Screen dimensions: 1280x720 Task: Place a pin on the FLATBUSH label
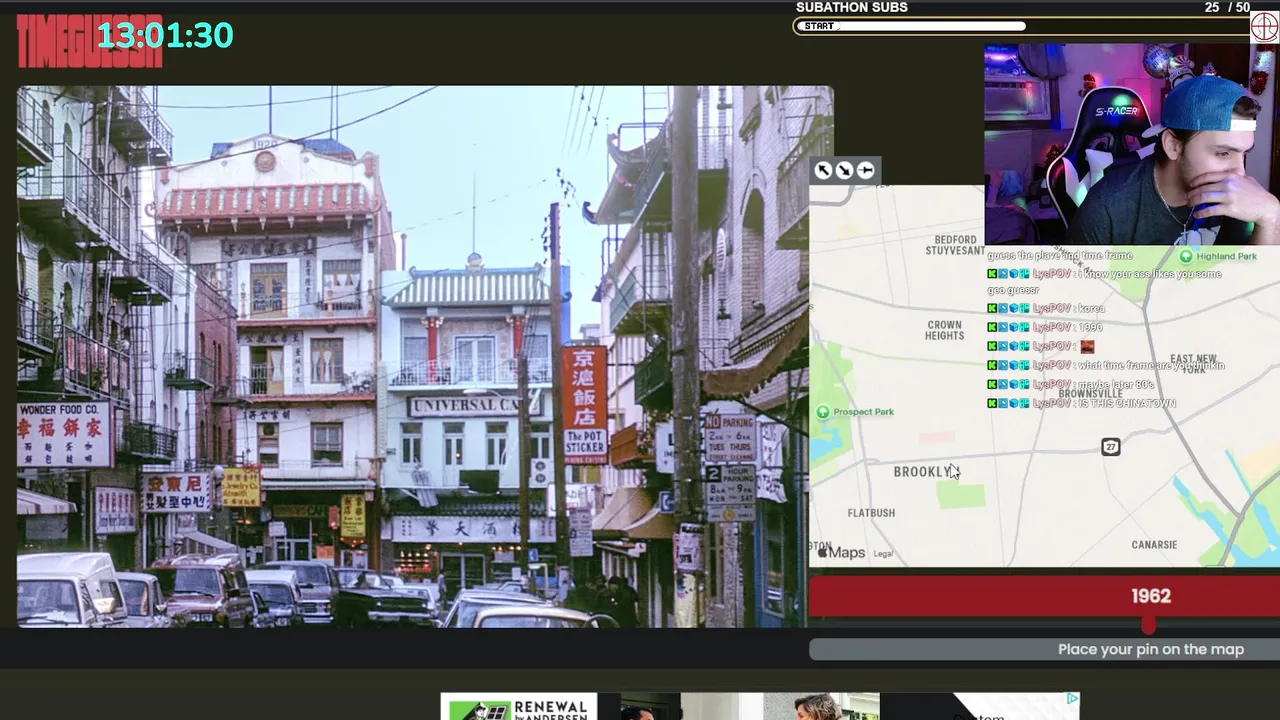point(871,513)
